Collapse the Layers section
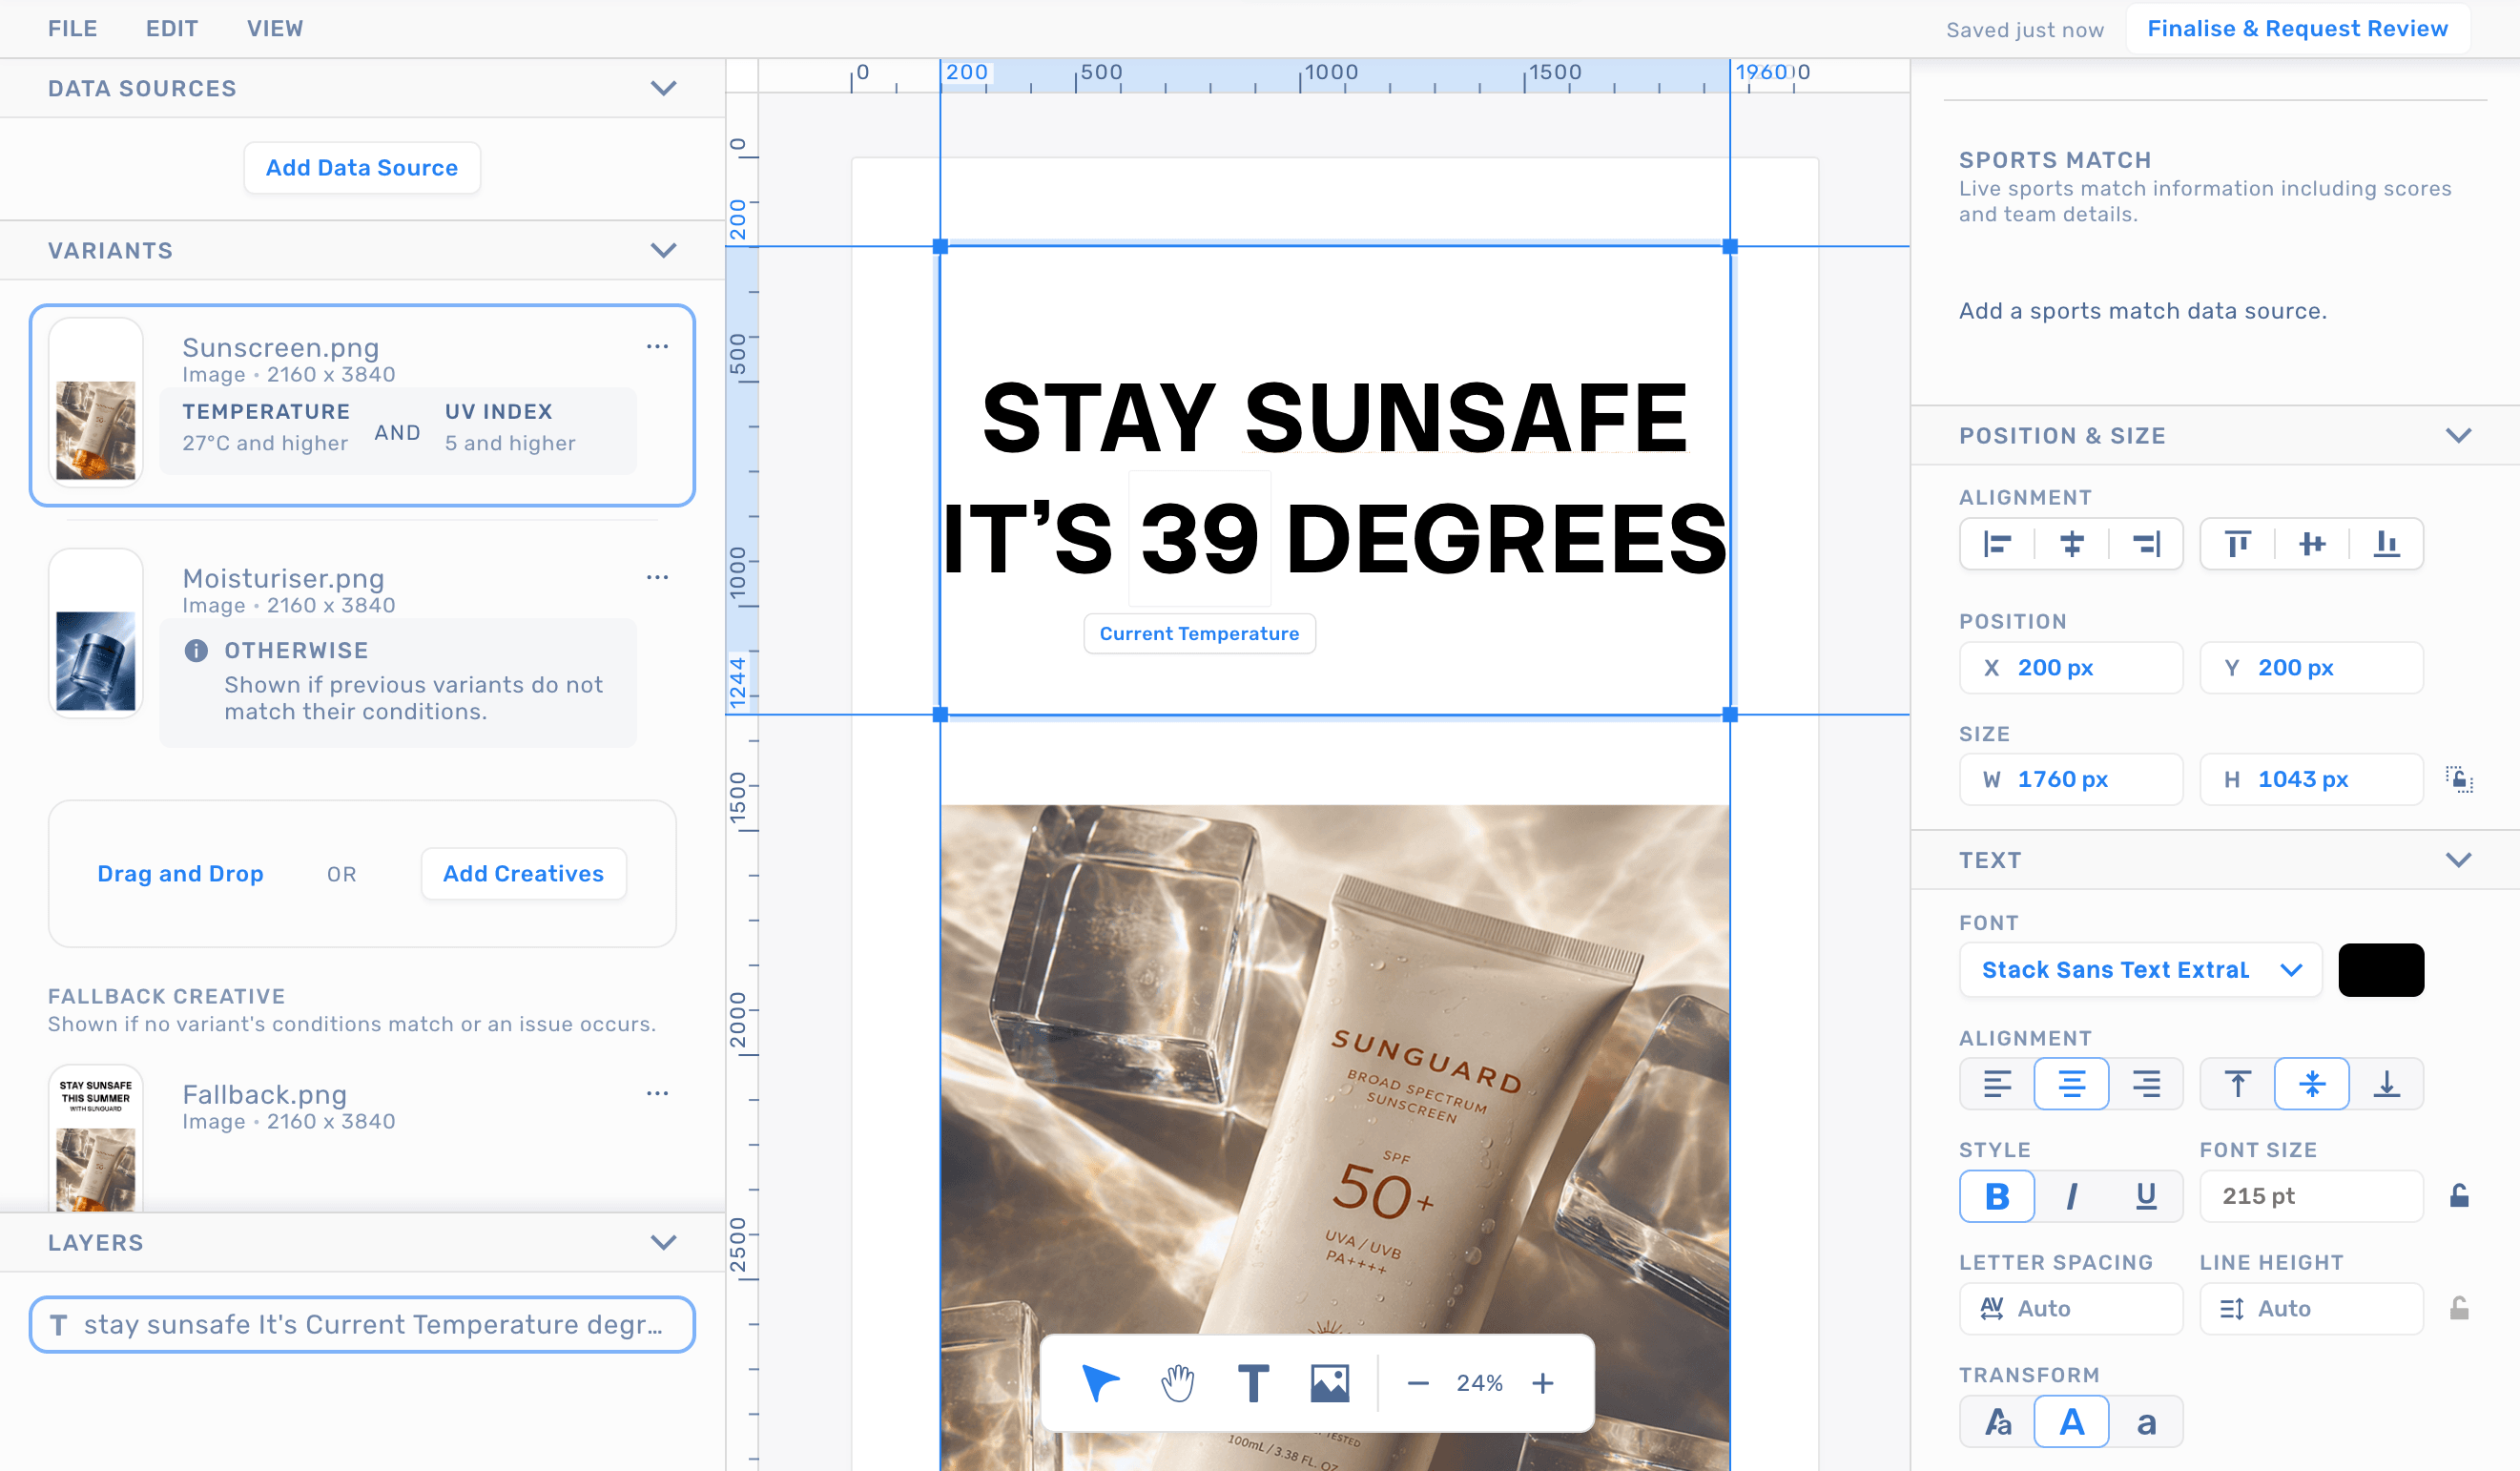 tap(663, 1242)
